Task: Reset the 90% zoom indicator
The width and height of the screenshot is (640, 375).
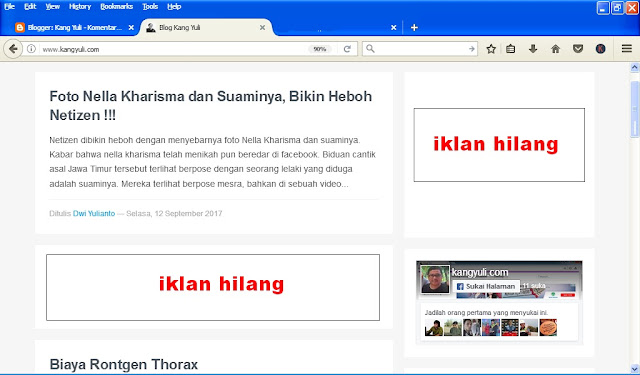Action: coord(320,49)
